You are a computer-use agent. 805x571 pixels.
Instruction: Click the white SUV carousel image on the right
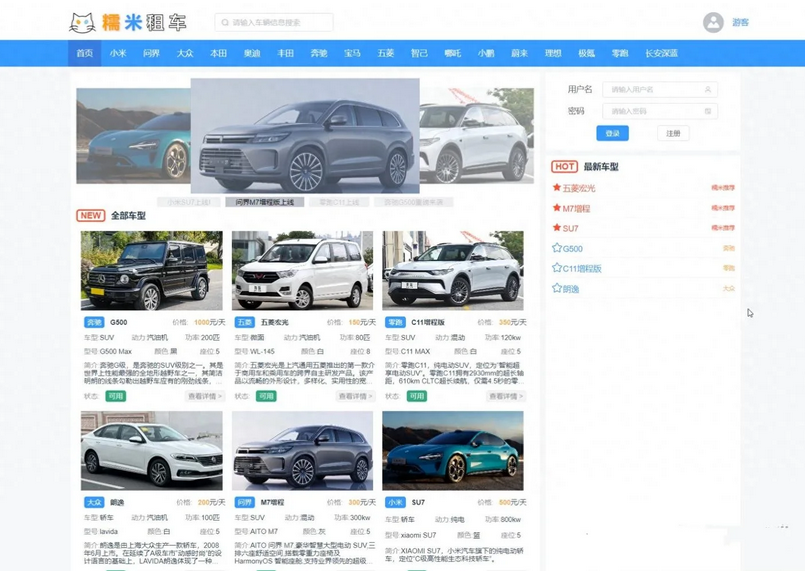tap(476, 136)
